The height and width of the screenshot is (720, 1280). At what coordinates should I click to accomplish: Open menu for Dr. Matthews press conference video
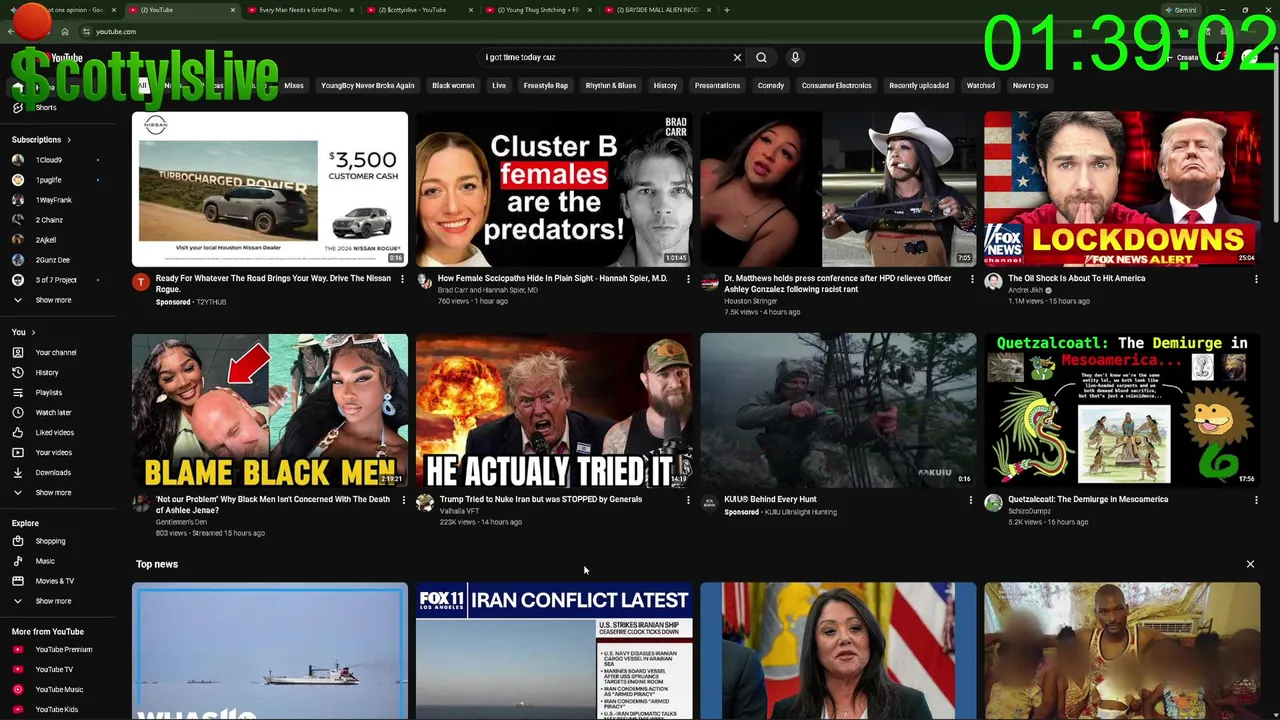971,279
